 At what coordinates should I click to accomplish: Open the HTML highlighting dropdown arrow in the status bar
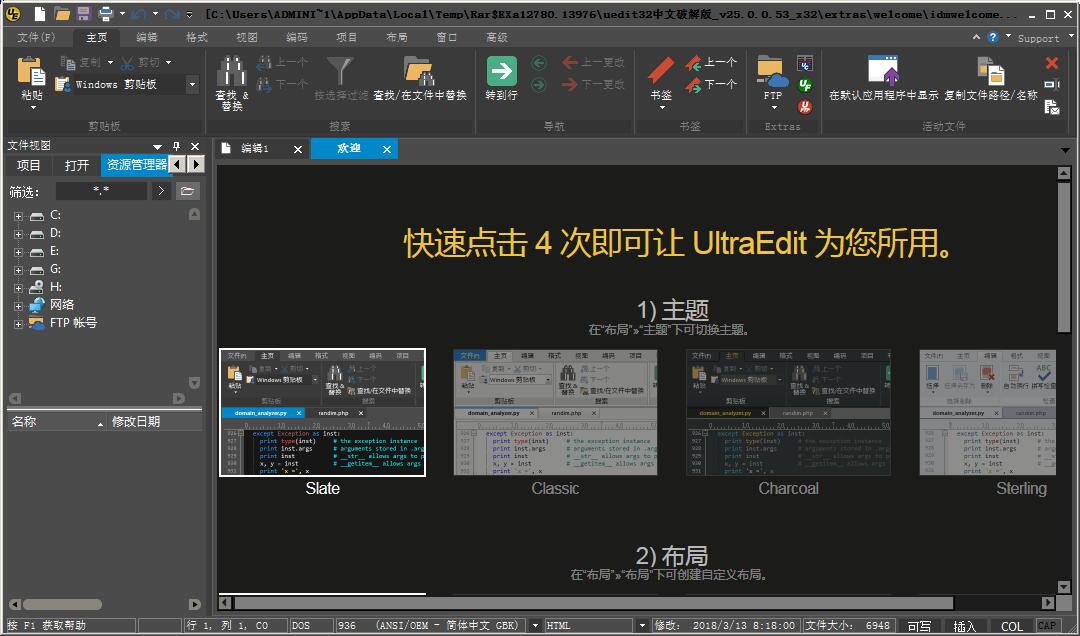pyautogui.click(x=642, y=626)
